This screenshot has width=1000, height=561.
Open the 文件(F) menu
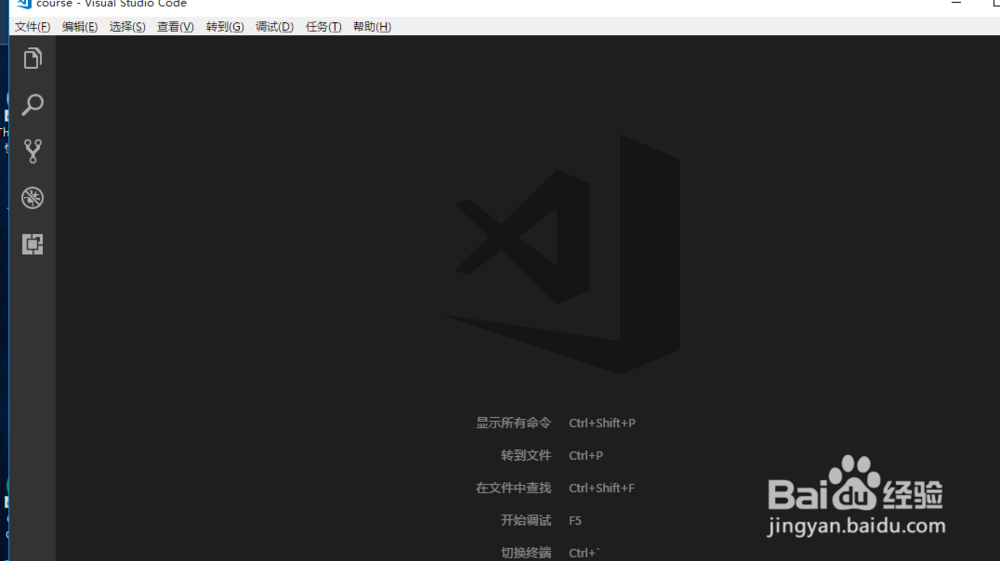[x=33, y=27]
